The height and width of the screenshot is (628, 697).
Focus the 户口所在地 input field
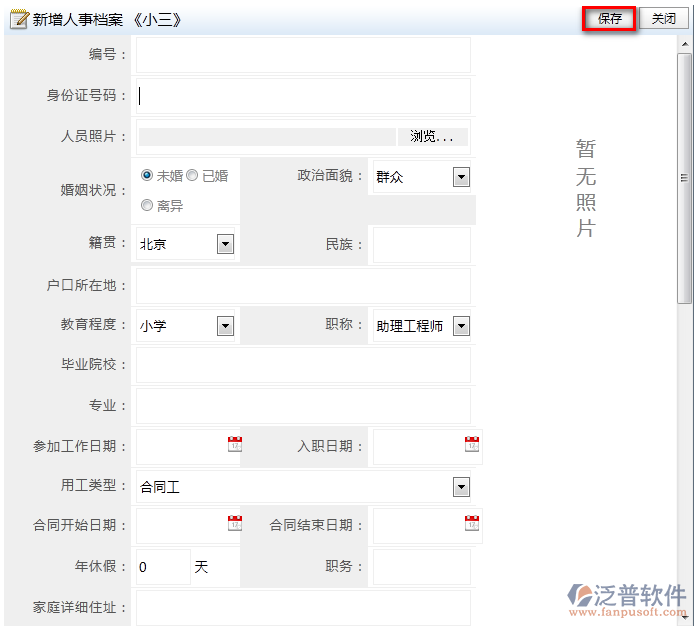click(x=303, y=286)
